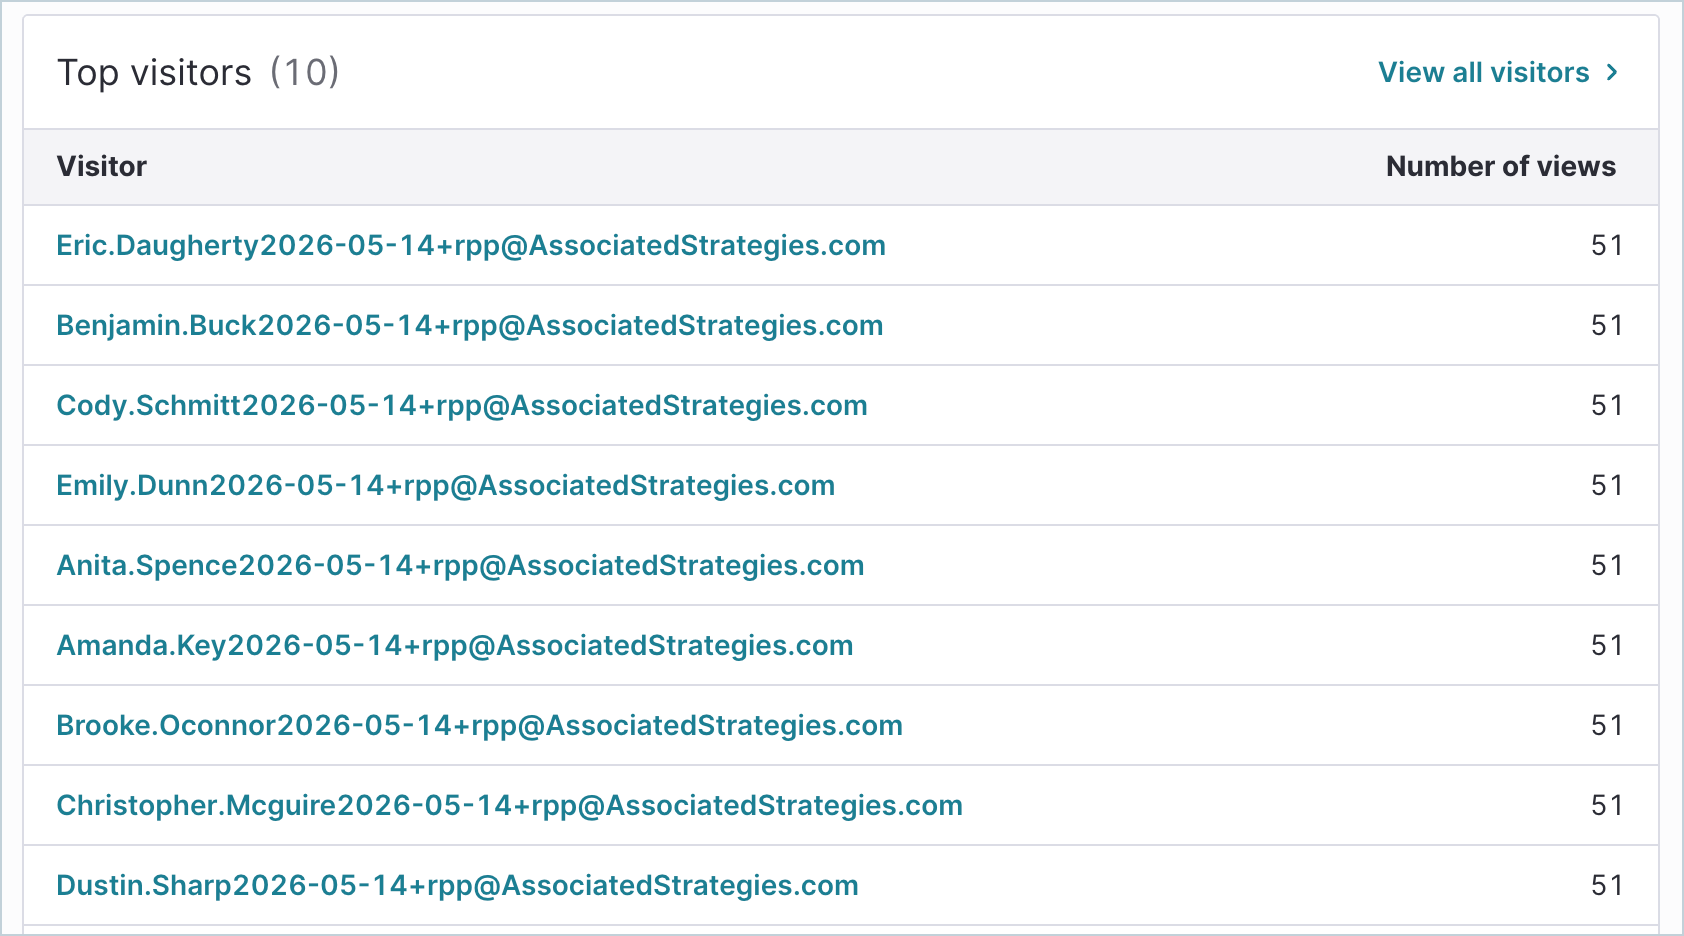View the Anita.Spence2026-05-14+rpp visitor
This screenshot has width=1684, height=936.
[461, 566]
